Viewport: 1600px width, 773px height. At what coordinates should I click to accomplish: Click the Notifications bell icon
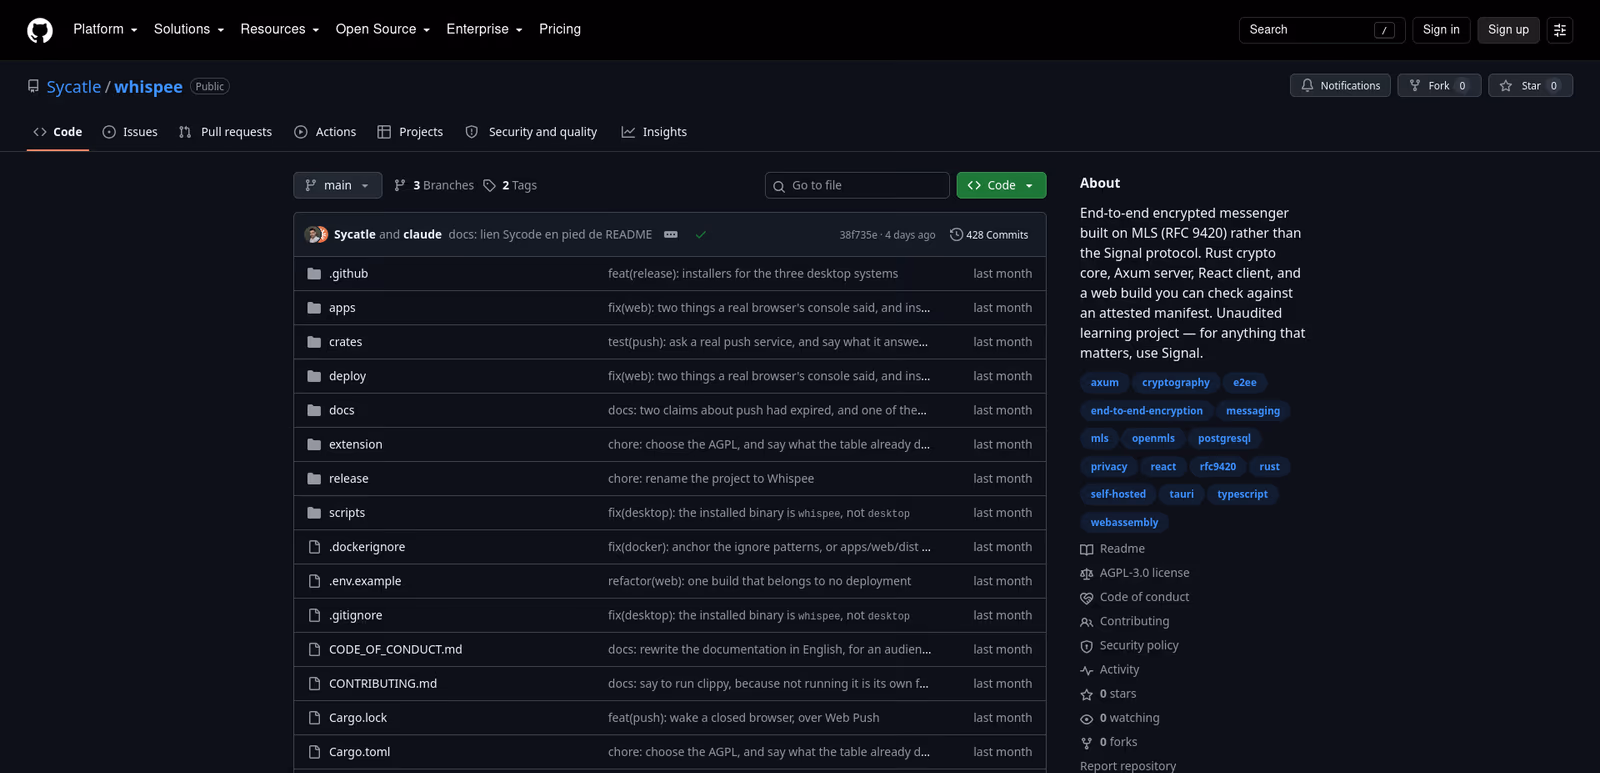tap(1307, 86)
